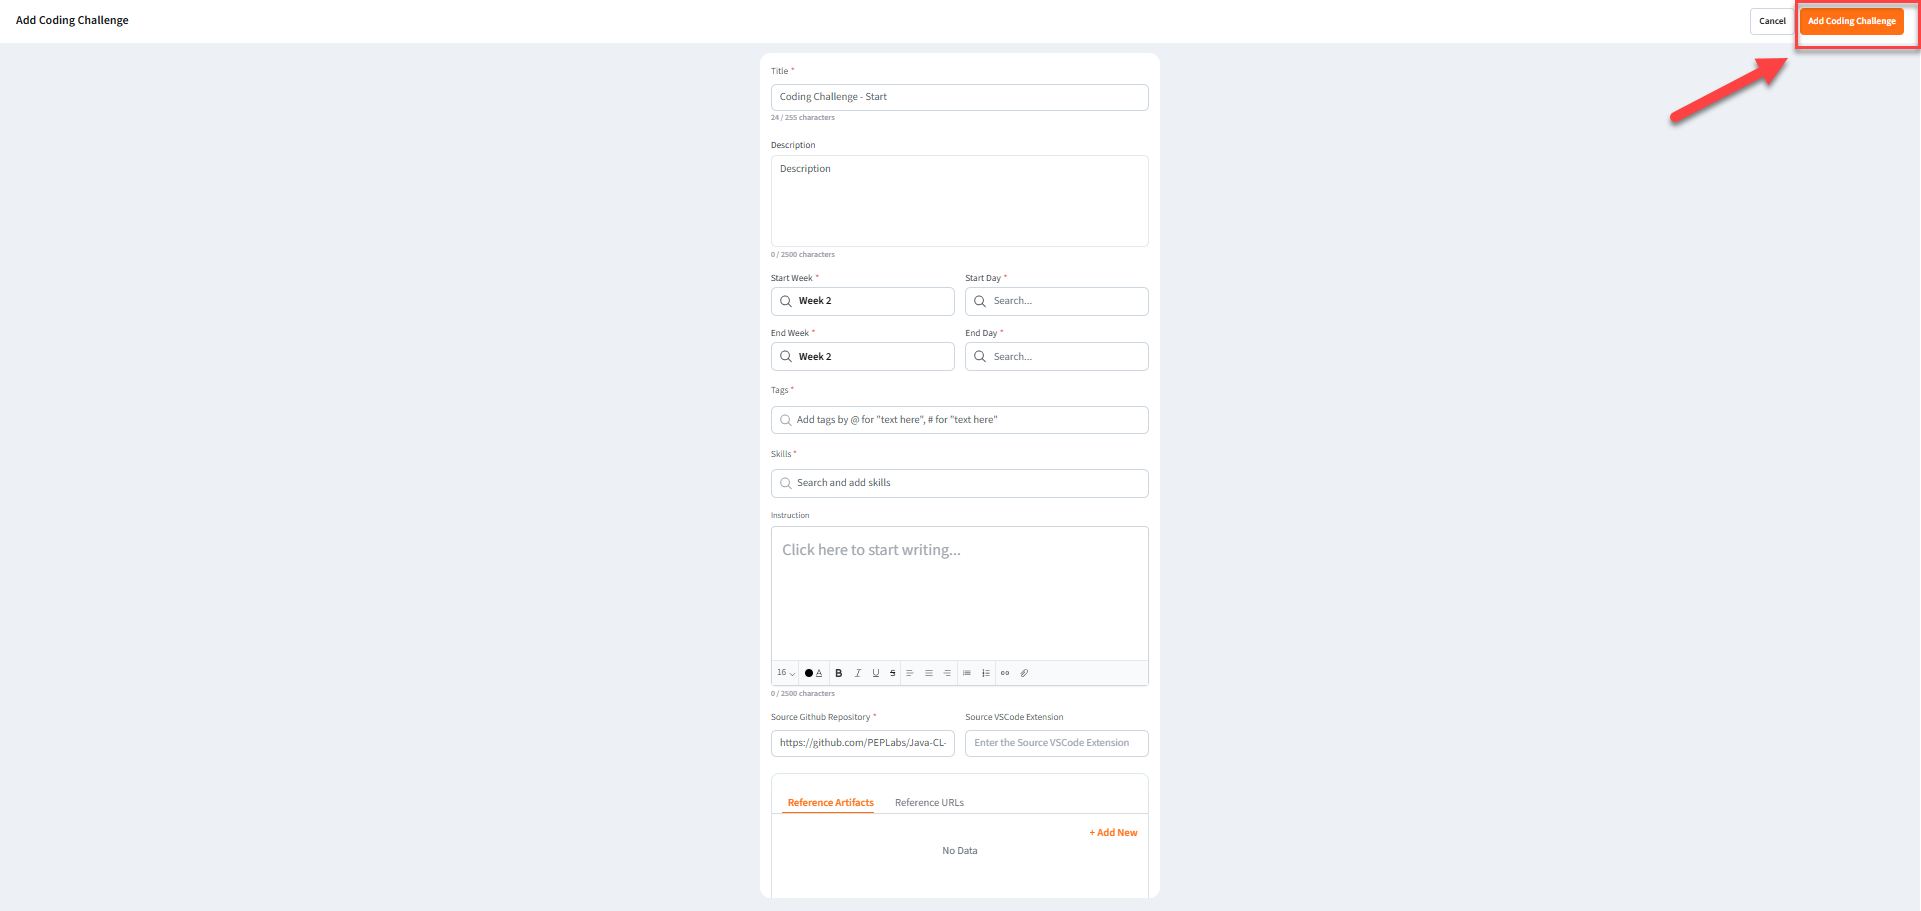Open the Start Day search dropdown
The width and height of the screenshot is (1921, 911).
(1056, 301)
